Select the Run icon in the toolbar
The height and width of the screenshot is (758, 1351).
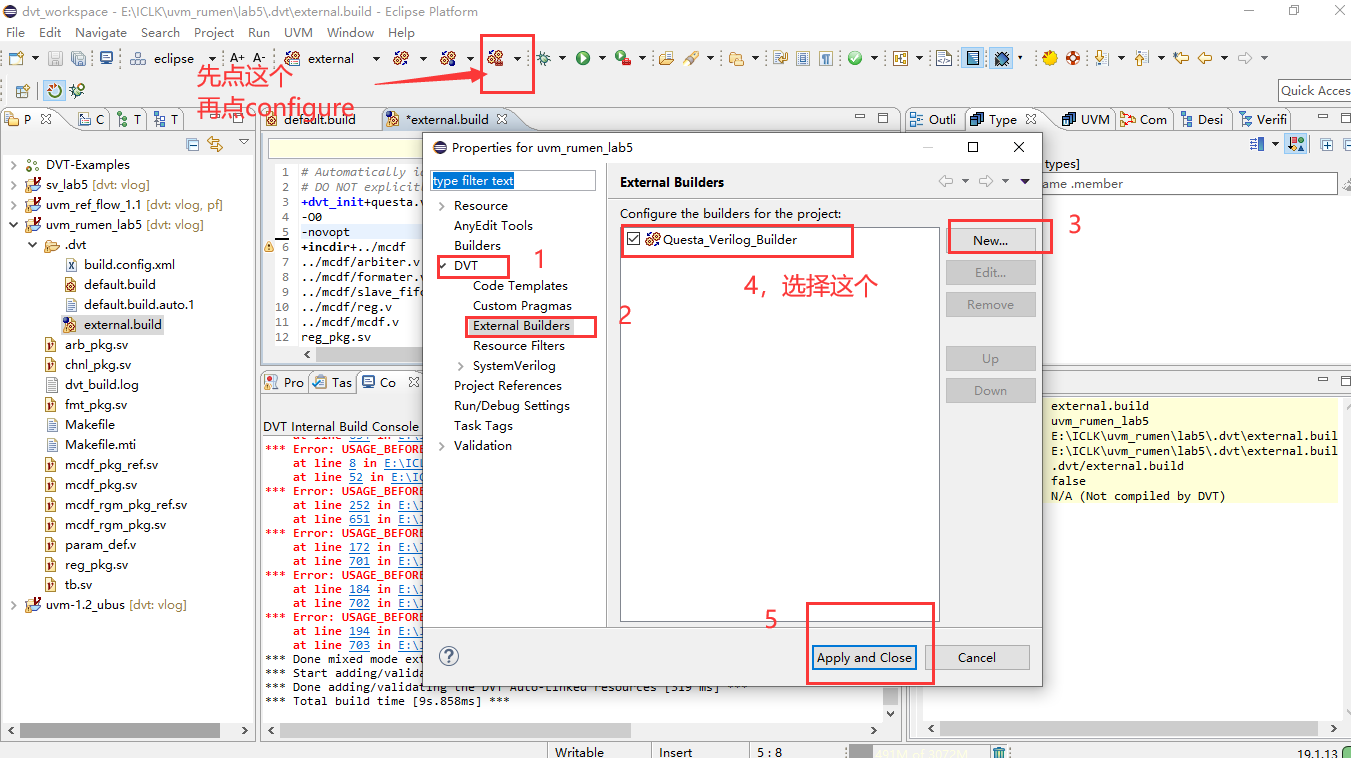(583, 57)
